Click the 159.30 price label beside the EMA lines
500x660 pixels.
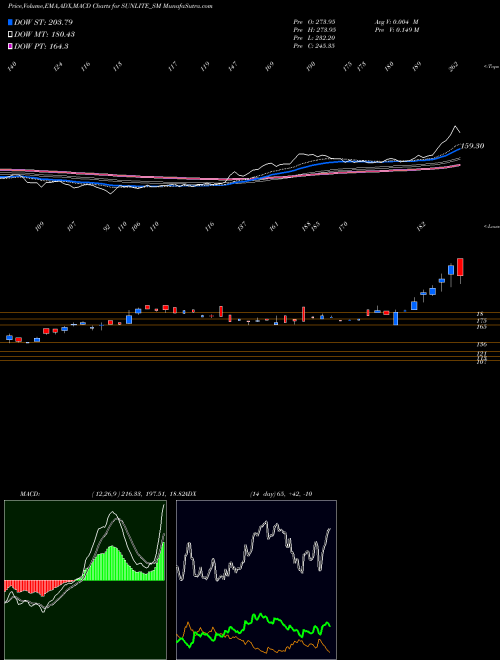(x=473, y=146)
